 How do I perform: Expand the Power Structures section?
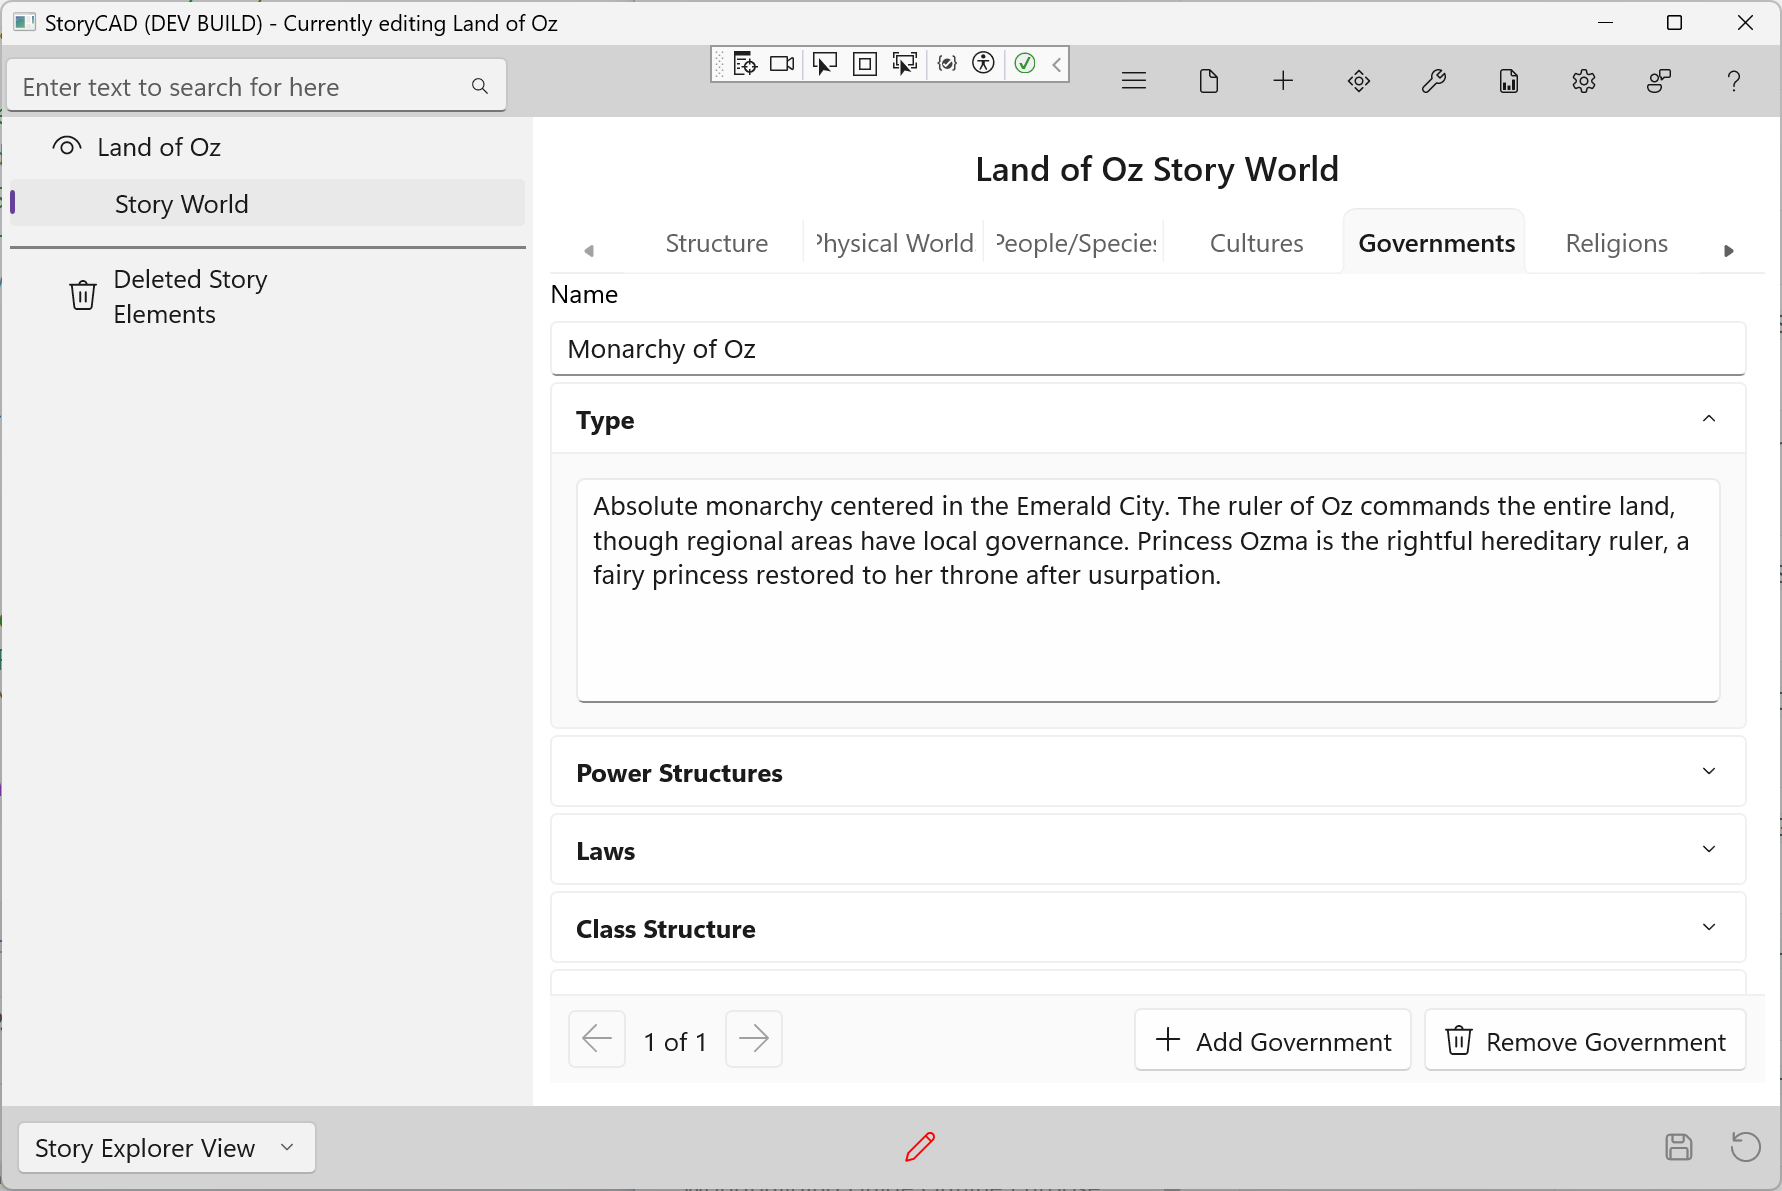click(x=1708, y=771)
